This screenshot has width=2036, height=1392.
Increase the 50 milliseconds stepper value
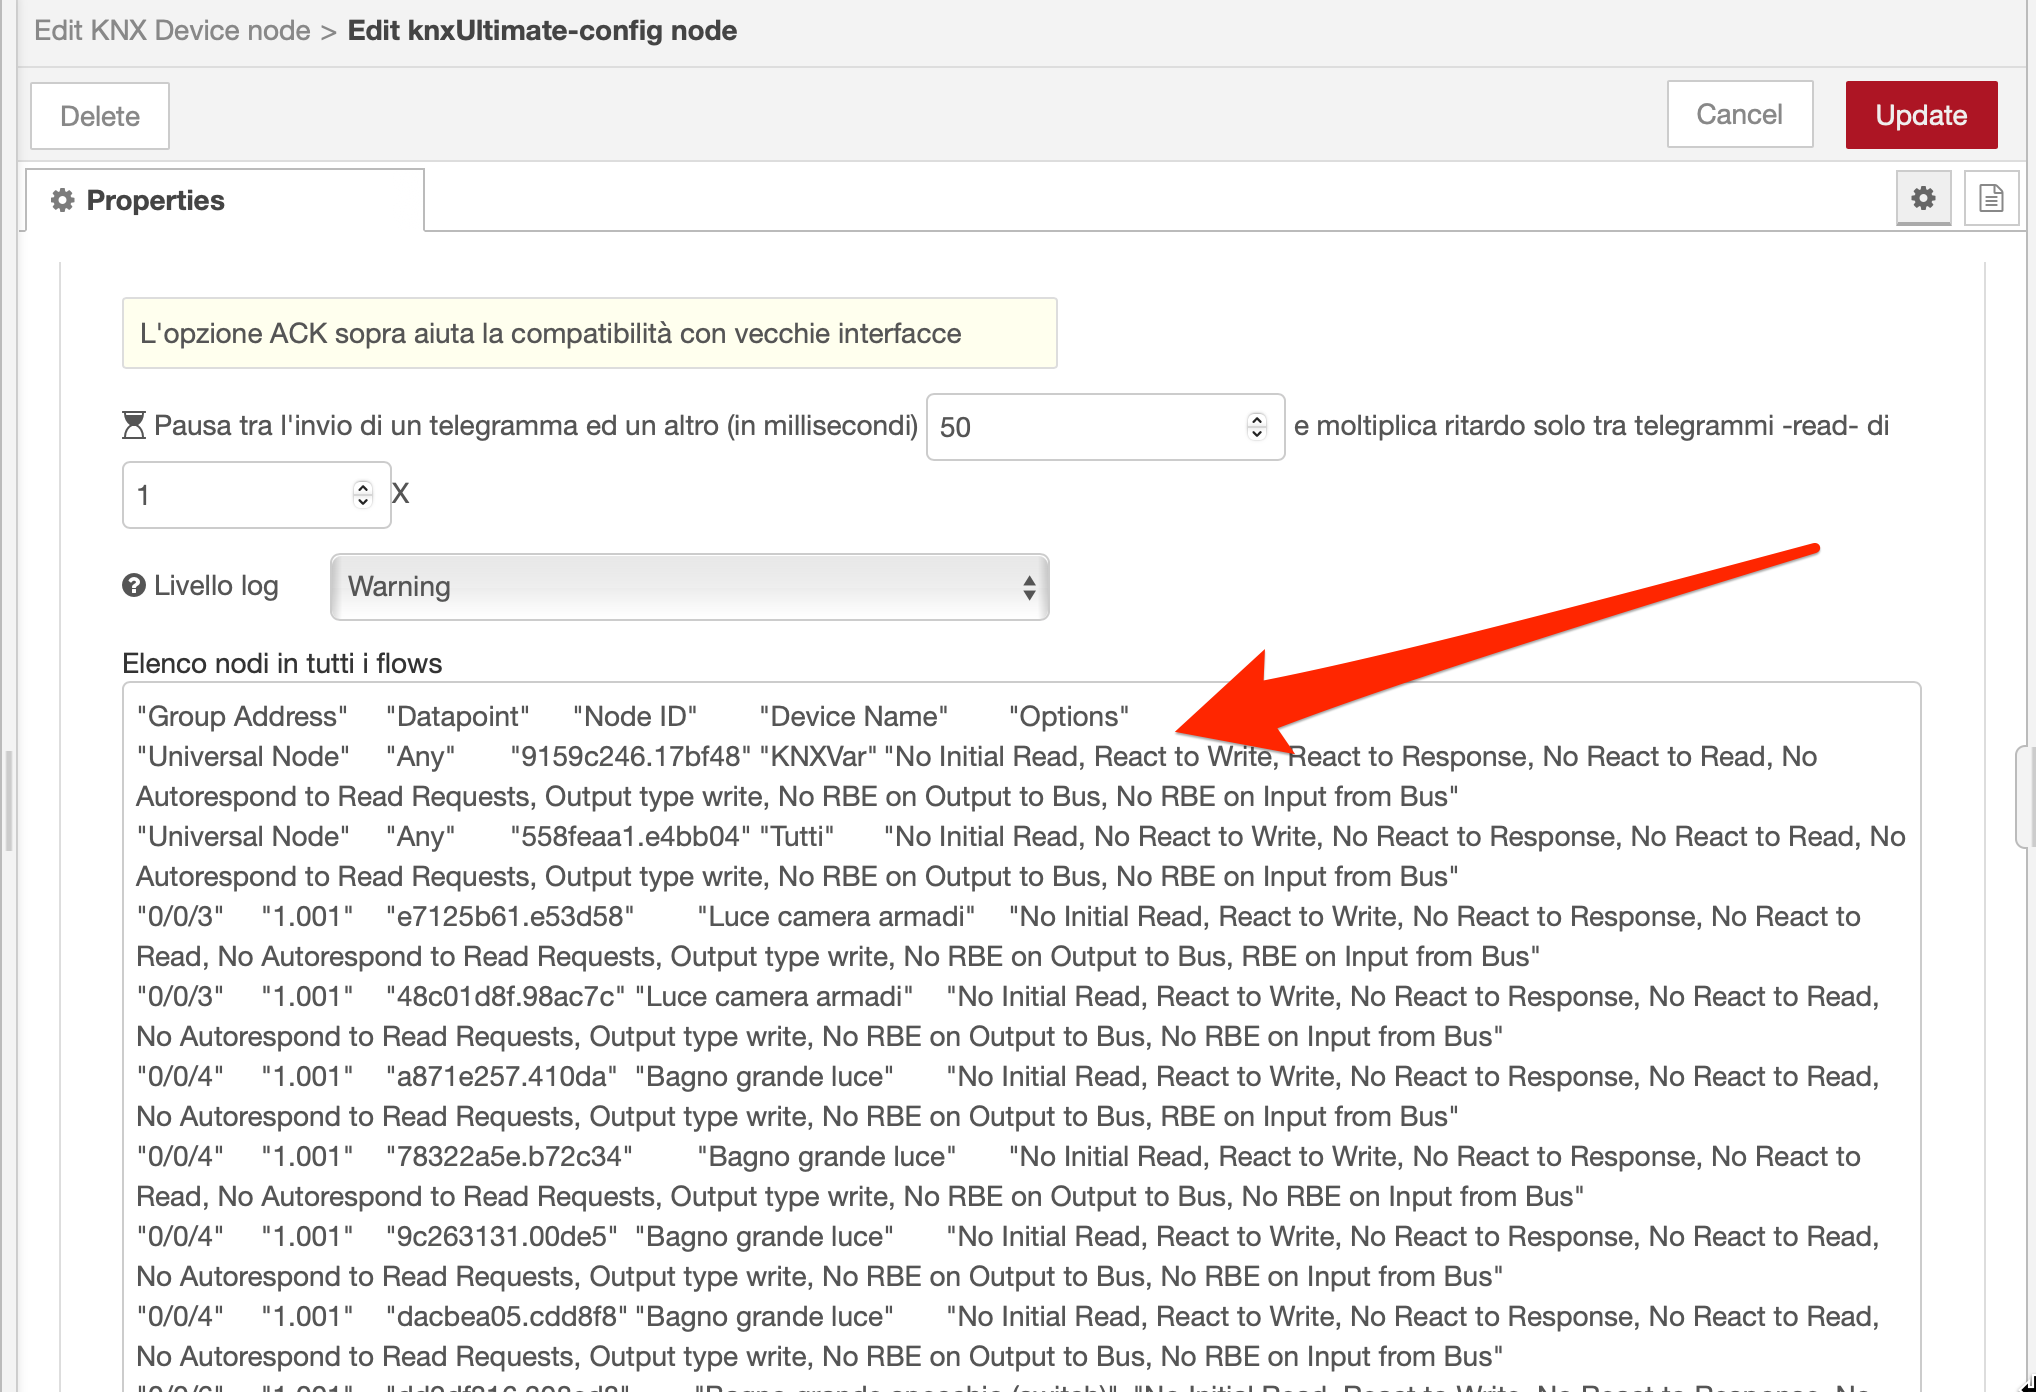pos(1257,420)
